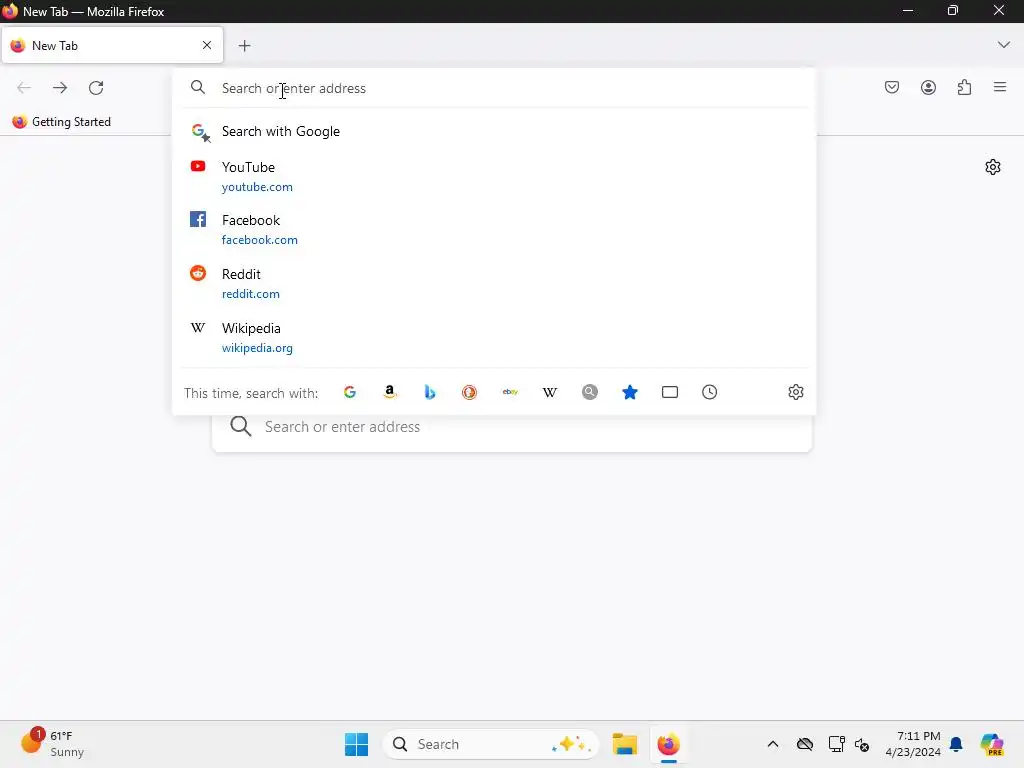Image resolution: width=1024 pixels, height=768 pixels.
Task: Open search settings gear in dropdown
Action: click(x=795, y=392)
